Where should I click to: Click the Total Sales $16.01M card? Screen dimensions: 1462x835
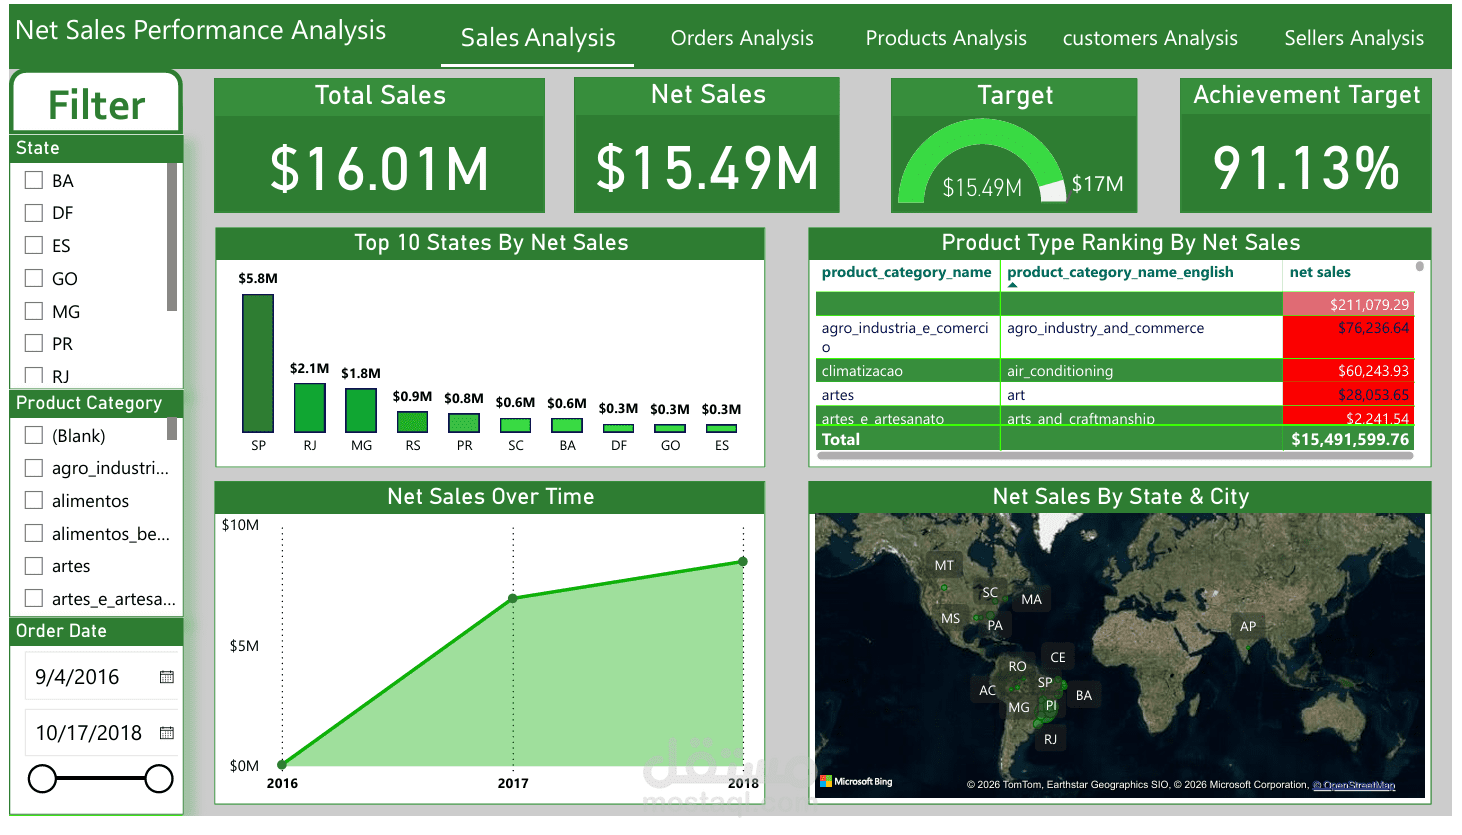pyautogui.click(x=380, y=145)
